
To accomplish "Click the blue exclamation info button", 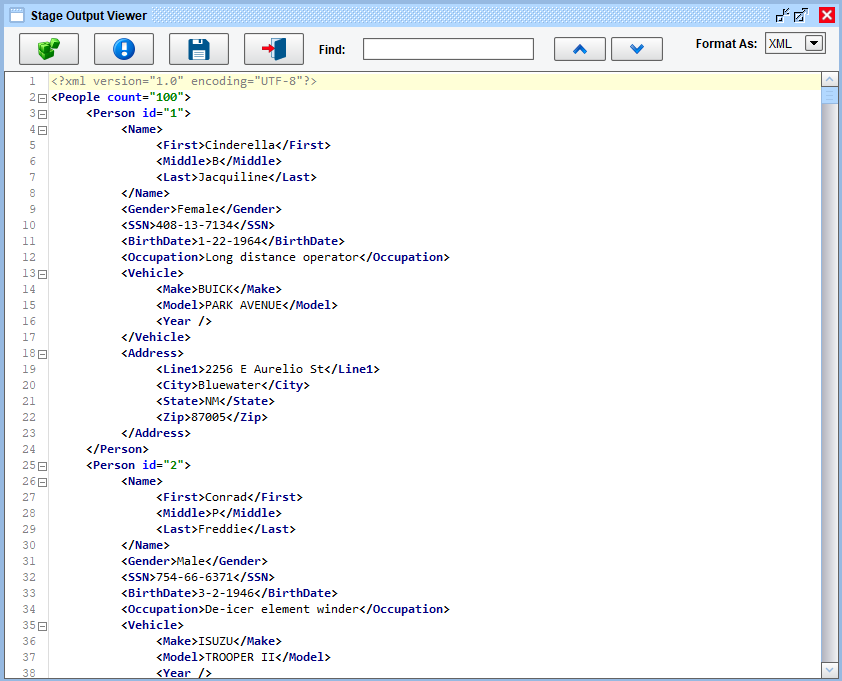I will [124, 49].
